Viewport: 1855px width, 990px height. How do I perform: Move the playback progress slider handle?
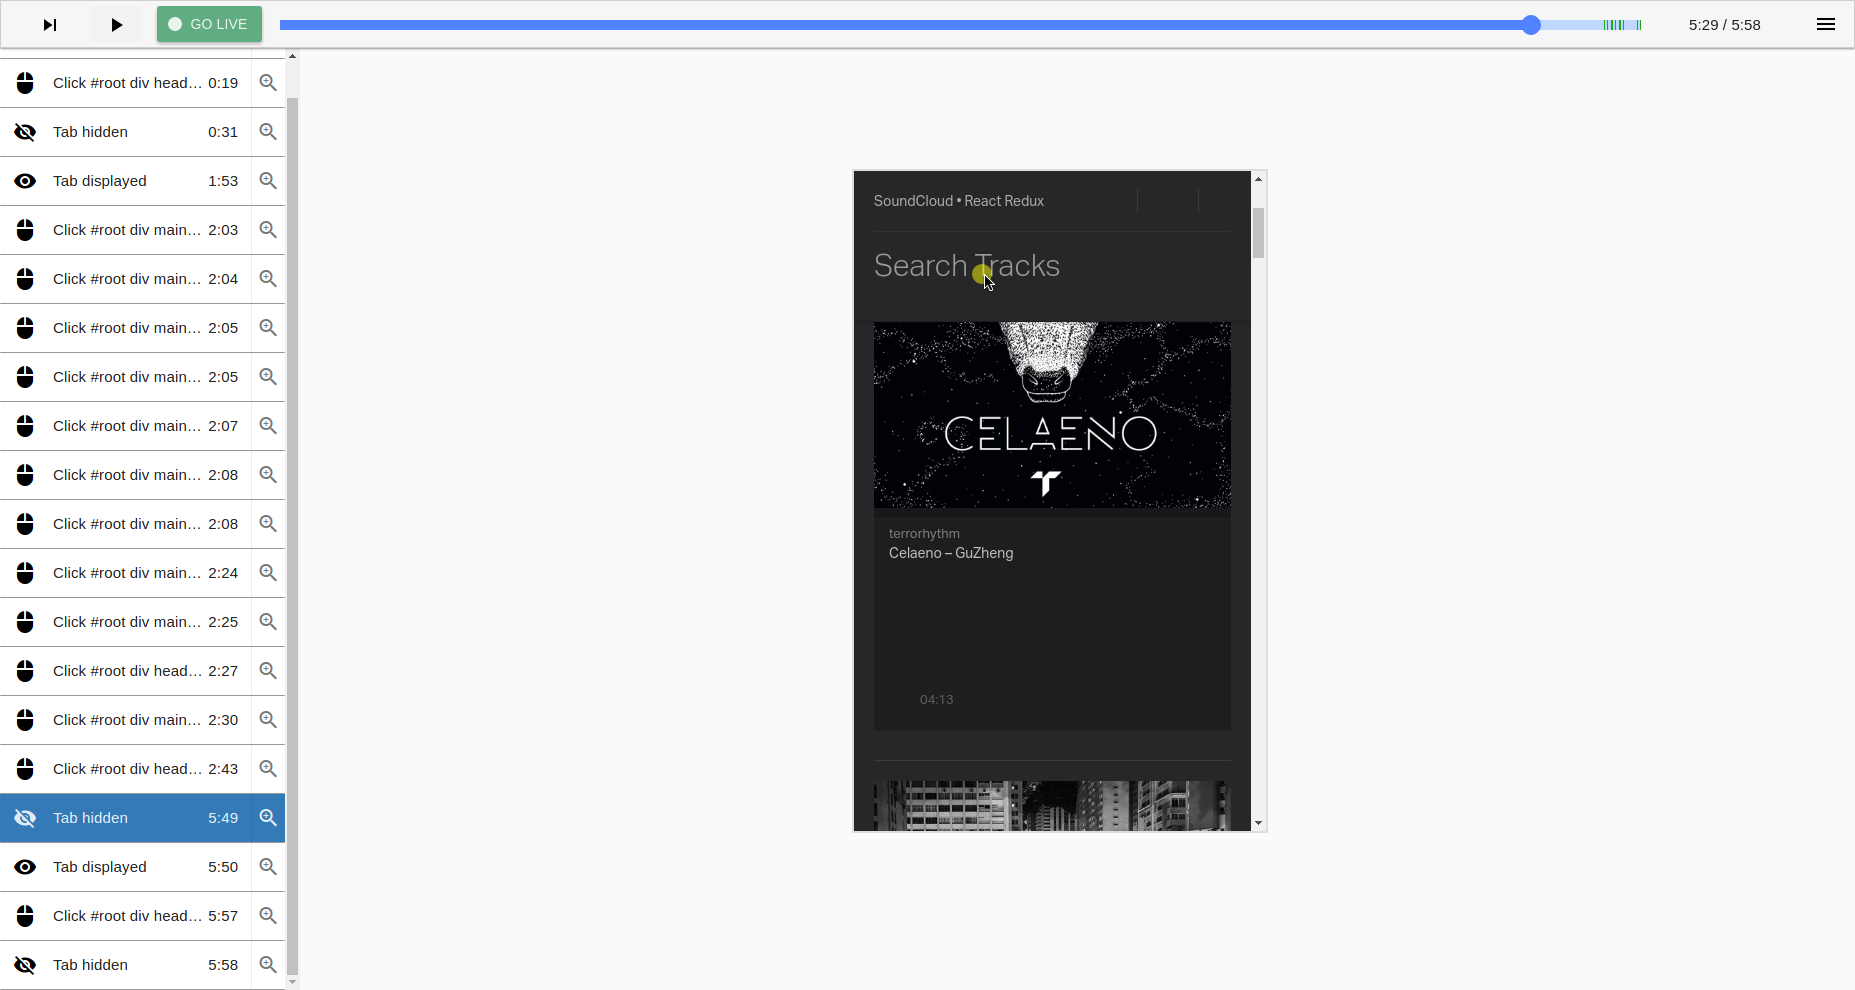point(1531,25)
